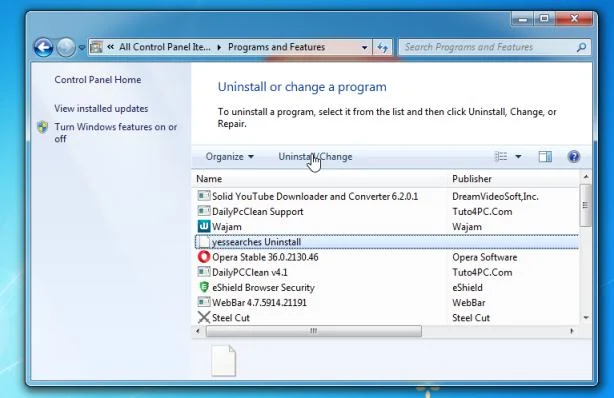This screenshot has height=398, width=614.
Task: Click the yessearches blank file icon
Action: click(x=204, y=242)
